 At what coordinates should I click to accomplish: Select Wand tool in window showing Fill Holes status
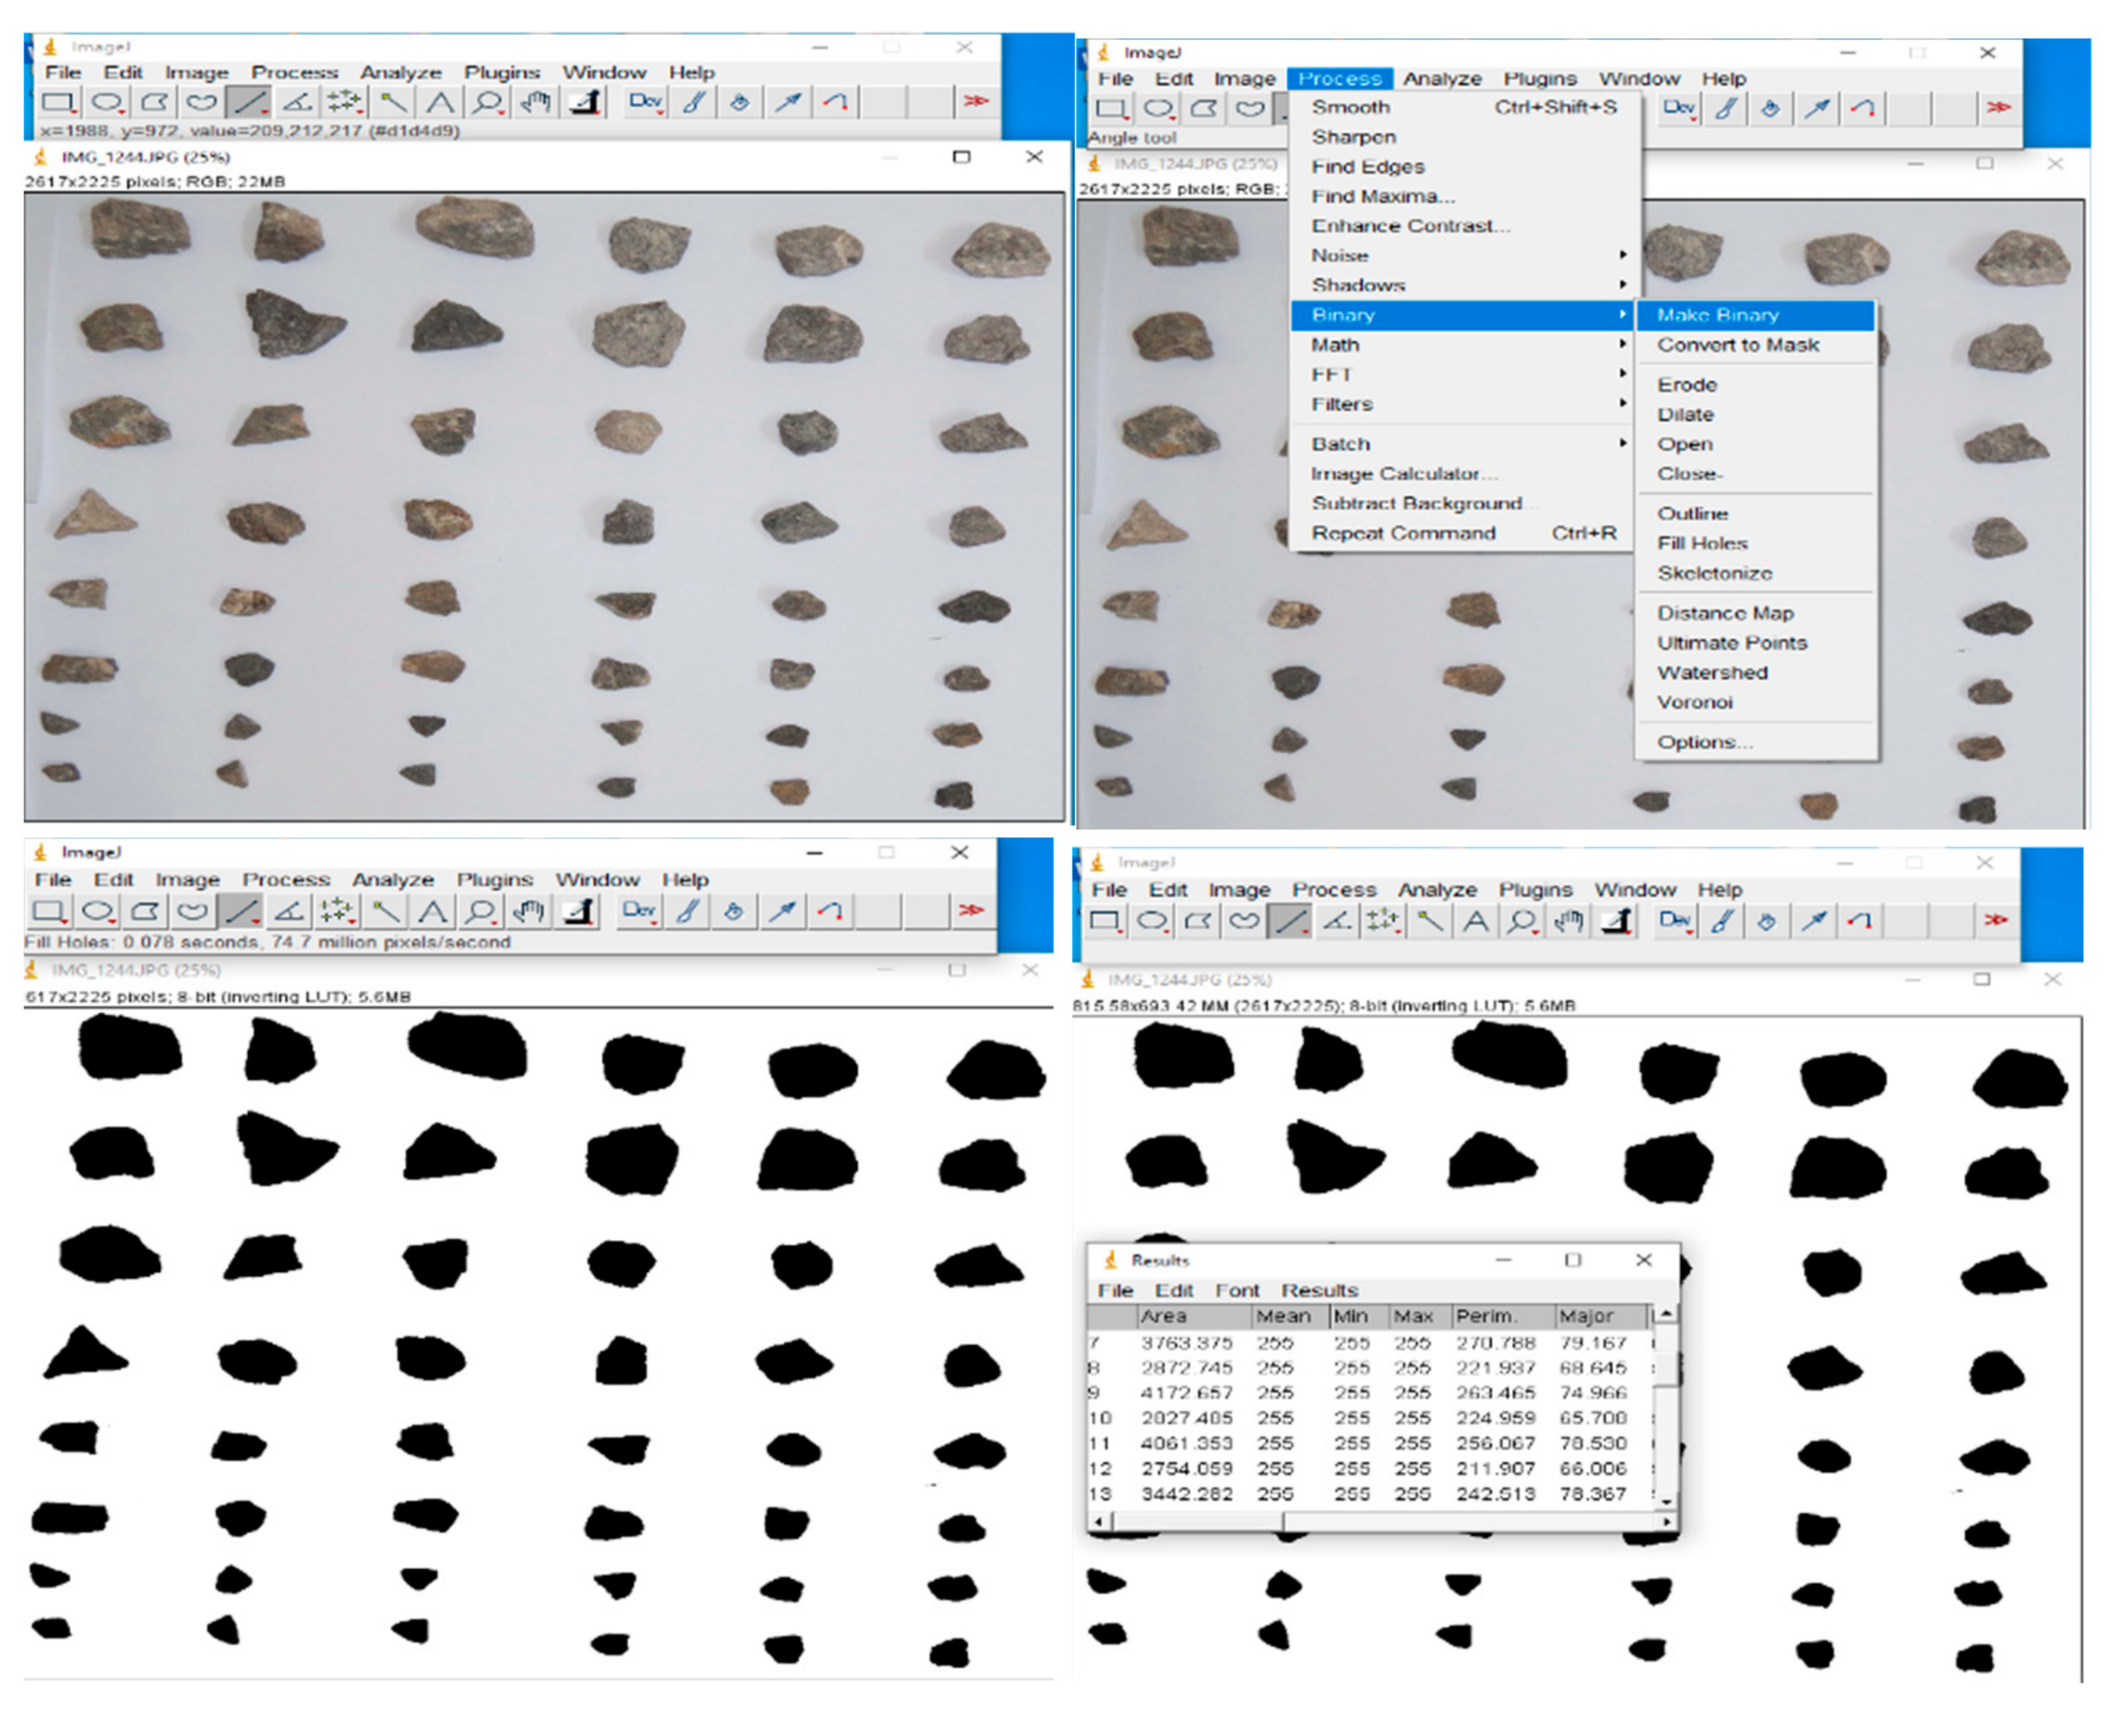(385, 911)
